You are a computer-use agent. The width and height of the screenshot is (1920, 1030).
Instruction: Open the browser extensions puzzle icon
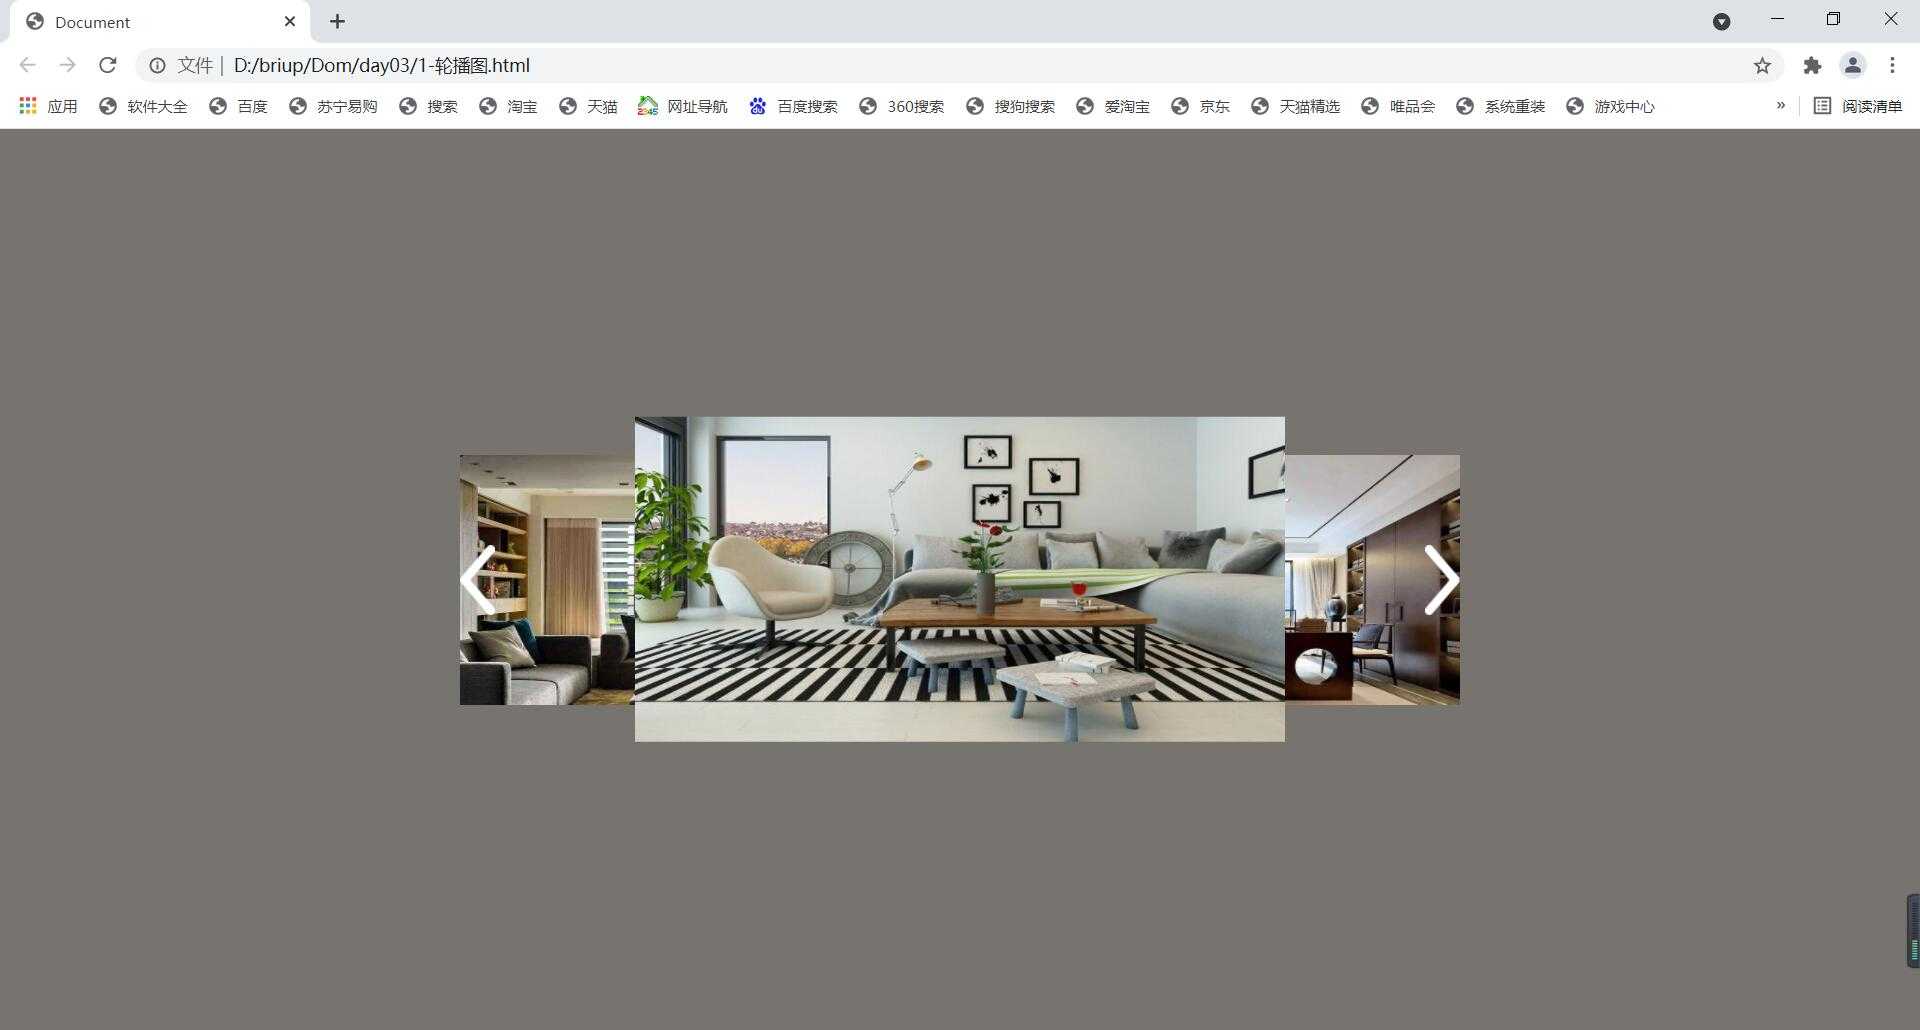(1812, 65)
